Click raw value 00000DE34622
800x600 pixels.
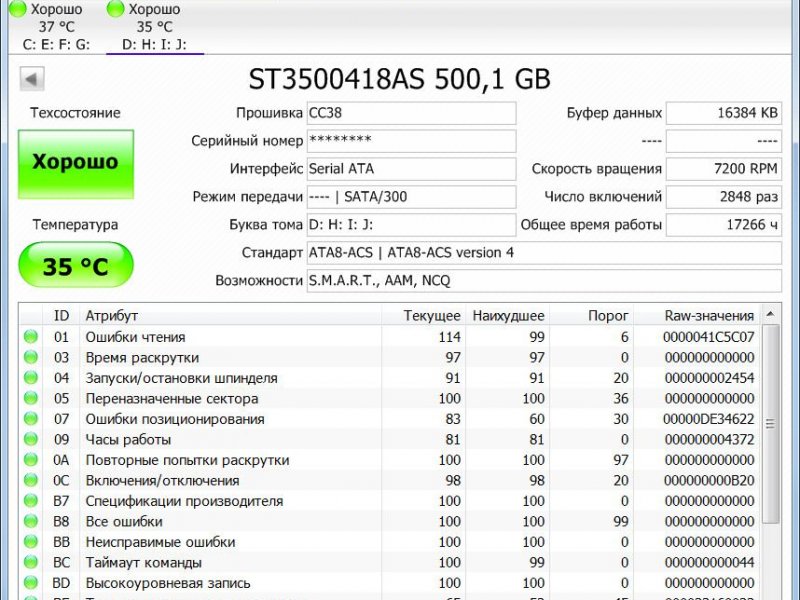(x=709, y=419)
